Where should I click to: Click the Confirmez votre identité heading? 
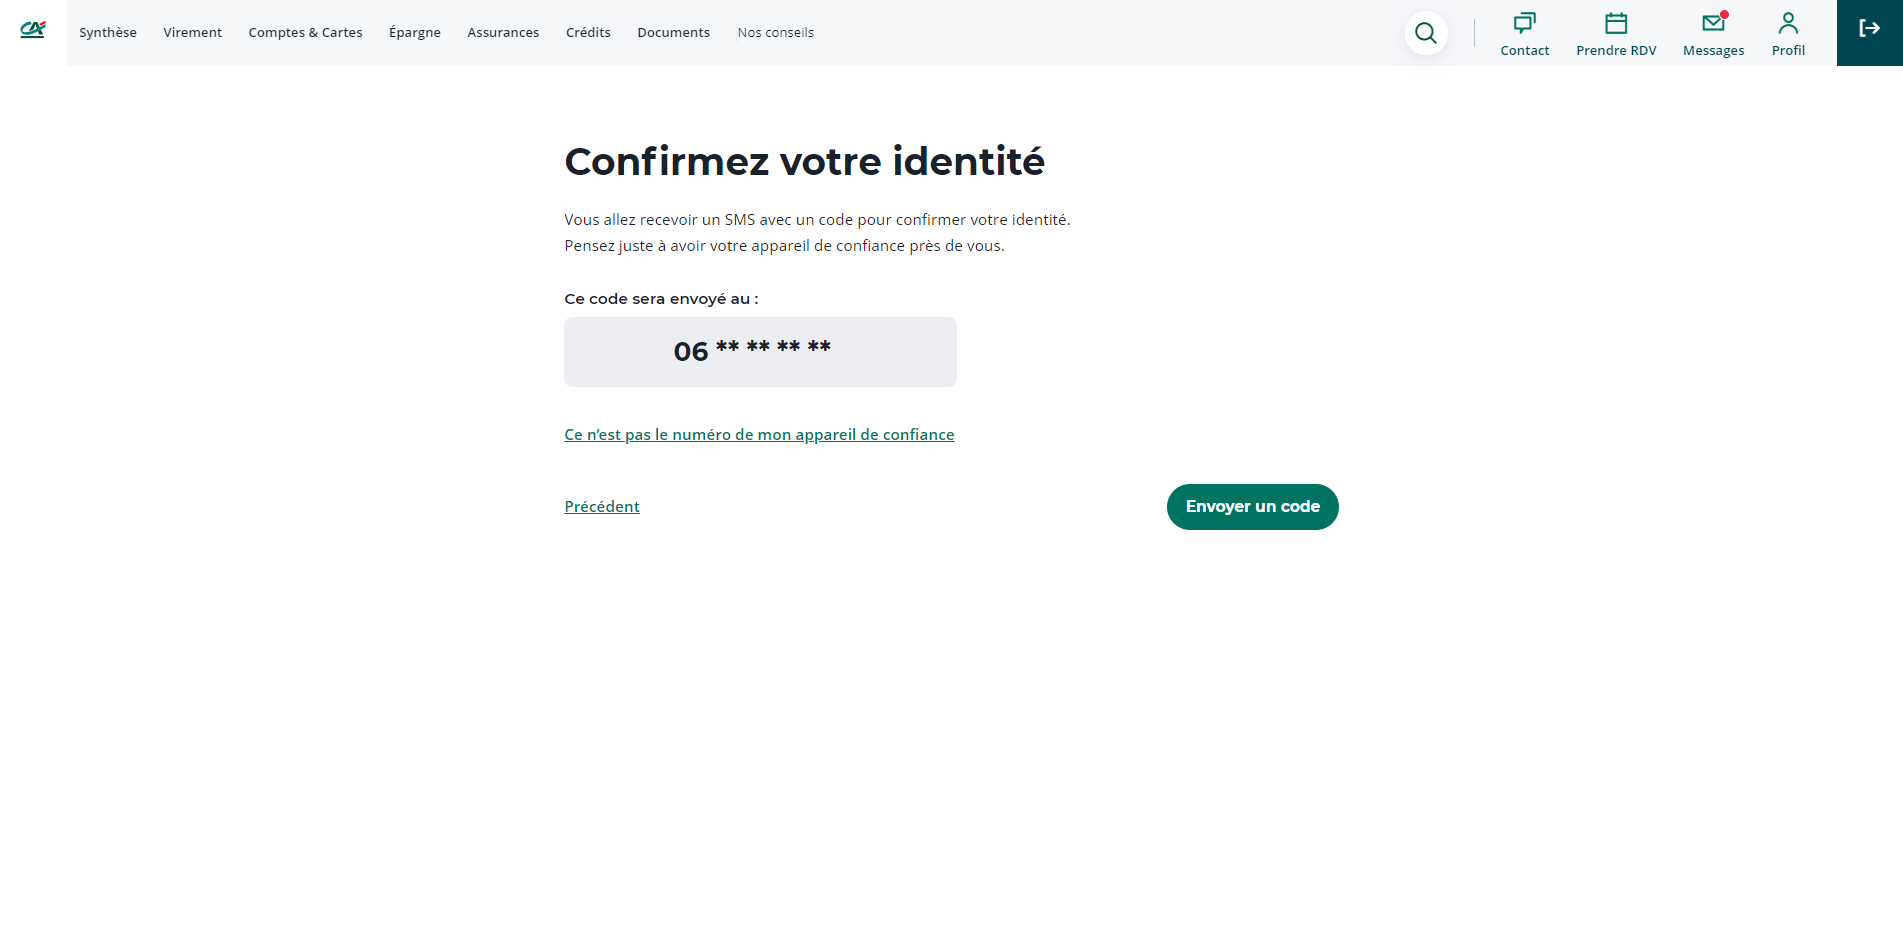pos(804,162)
